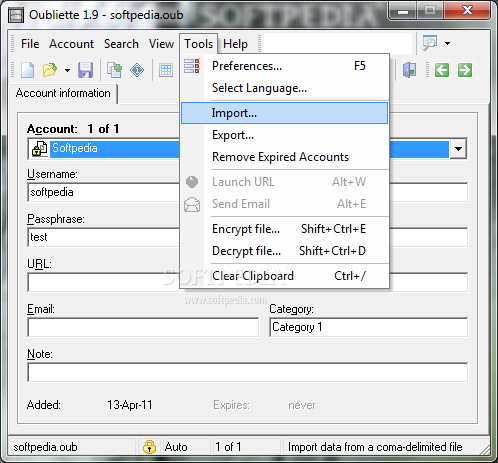Select Export... in the Tools menu
The image size is (498, 463).
285,135
